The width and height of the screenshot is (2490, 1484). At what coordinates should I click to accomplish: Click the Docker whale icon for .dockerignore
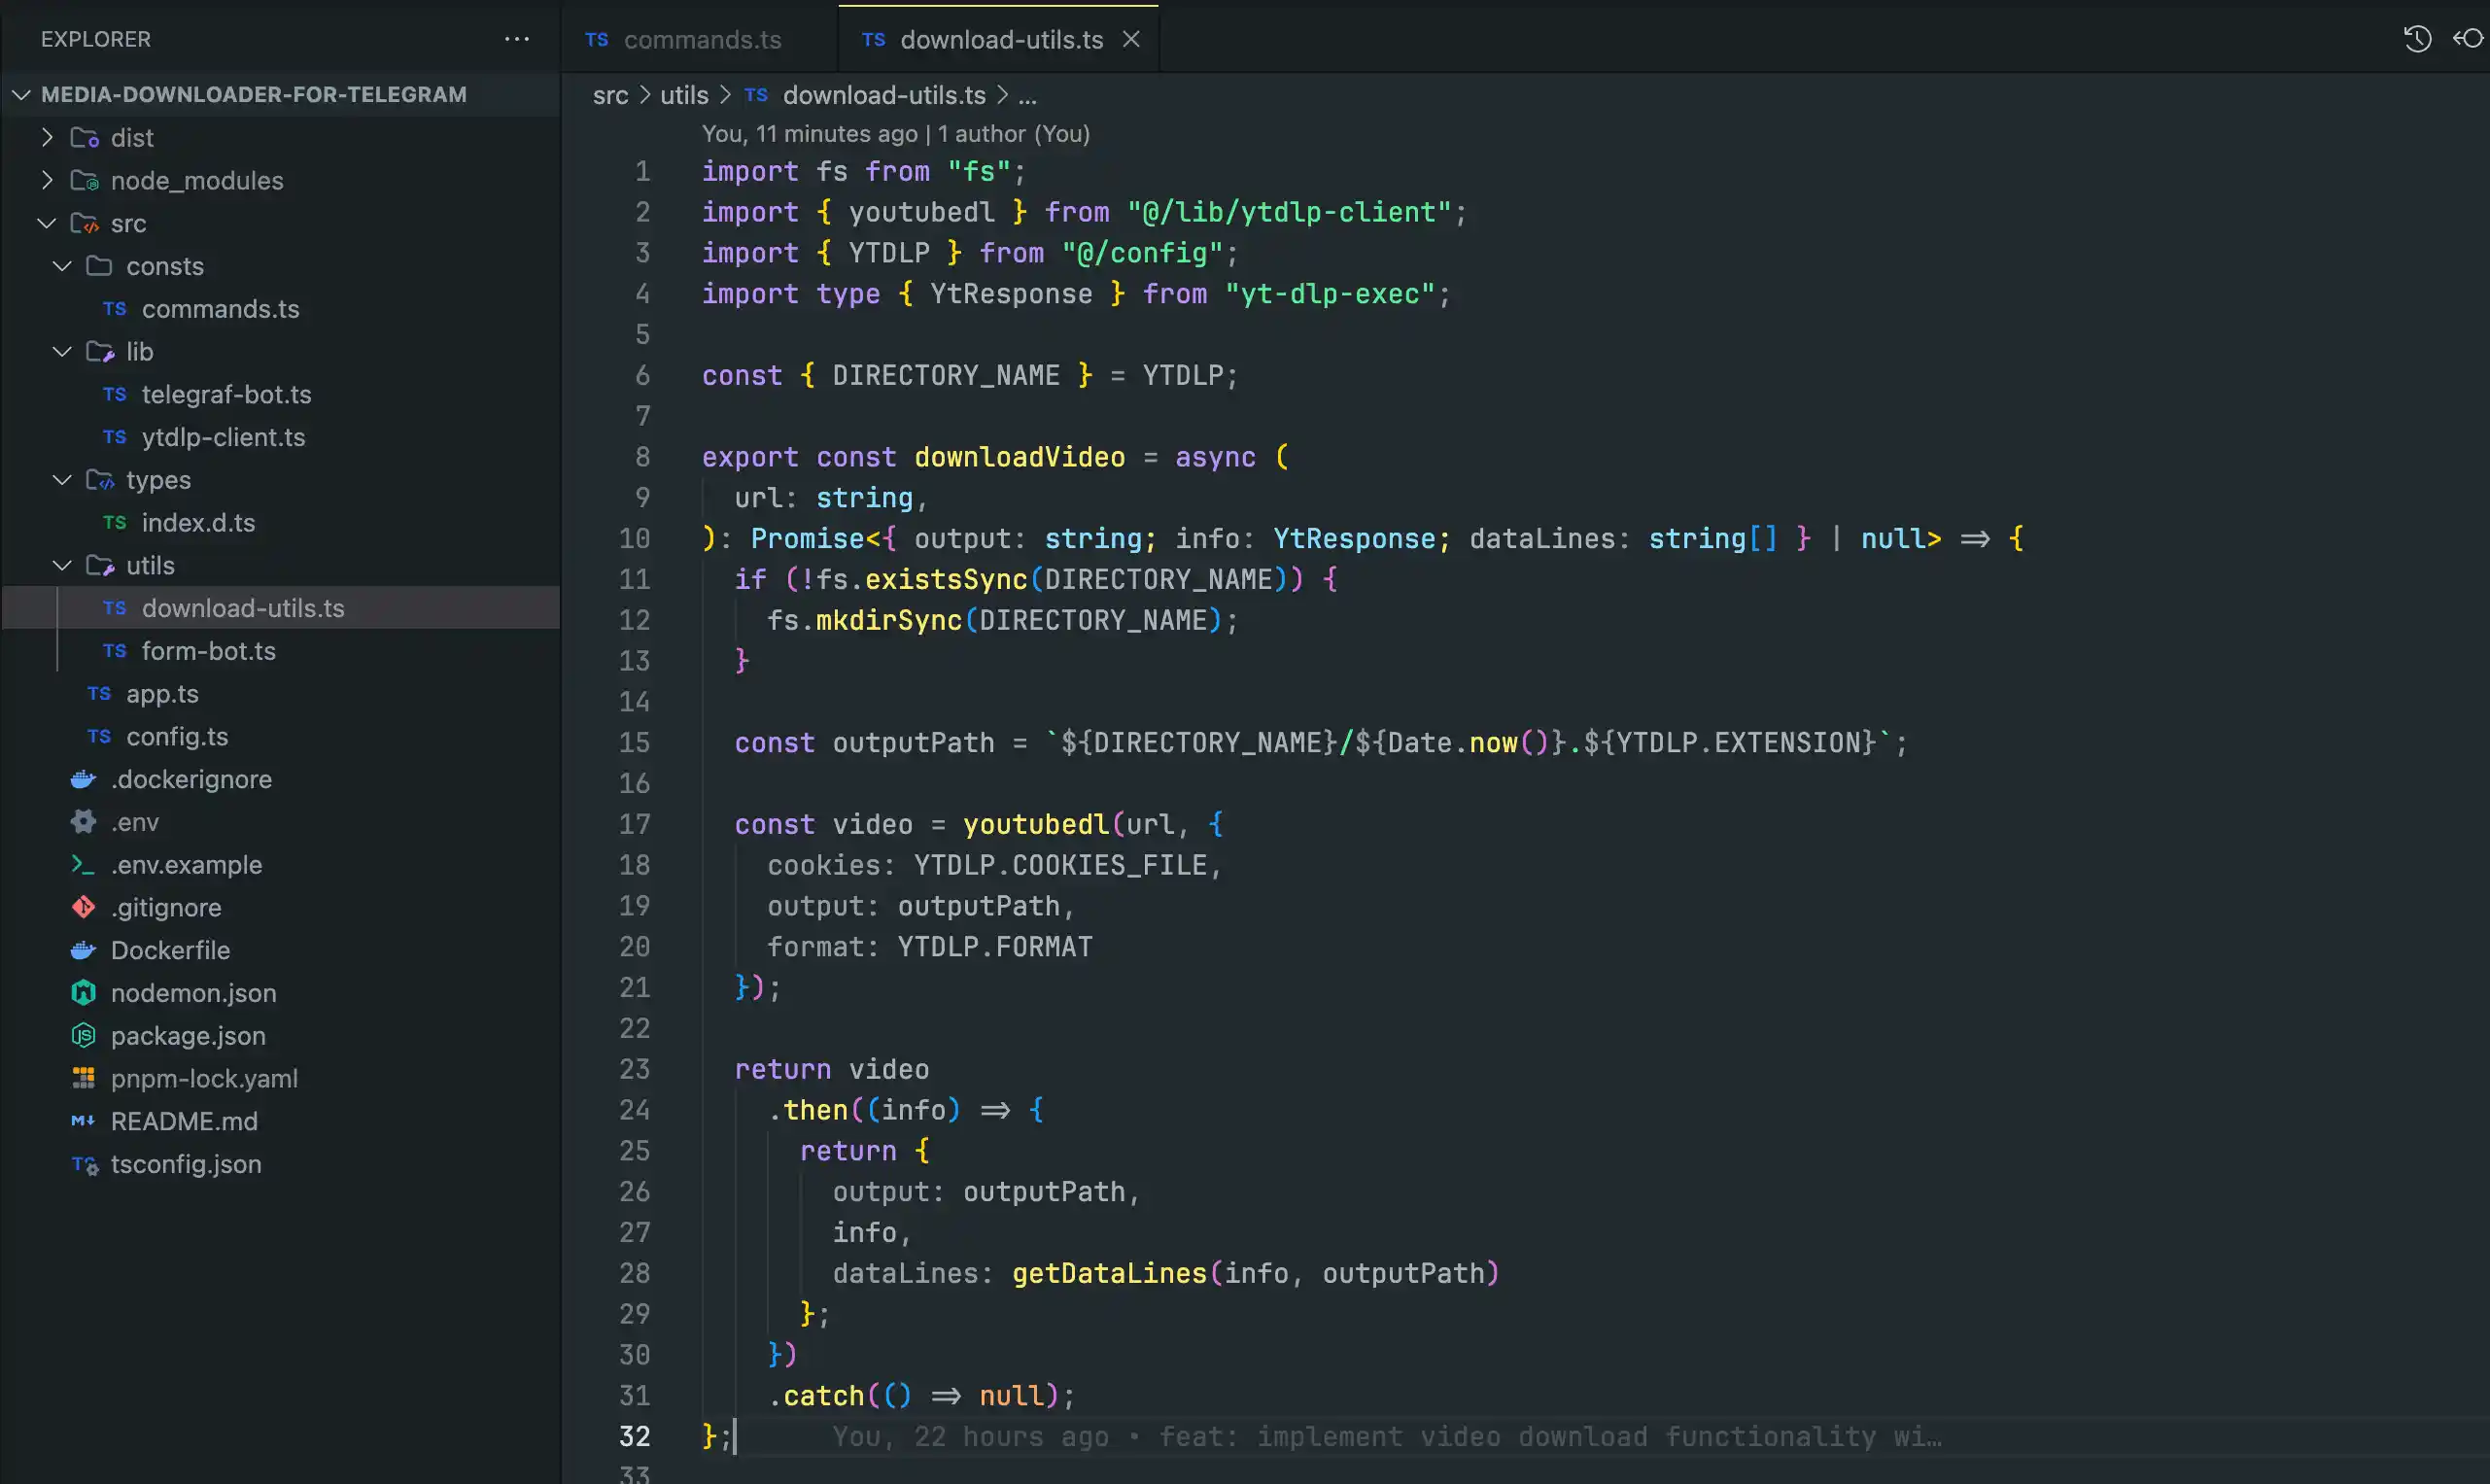83,779
